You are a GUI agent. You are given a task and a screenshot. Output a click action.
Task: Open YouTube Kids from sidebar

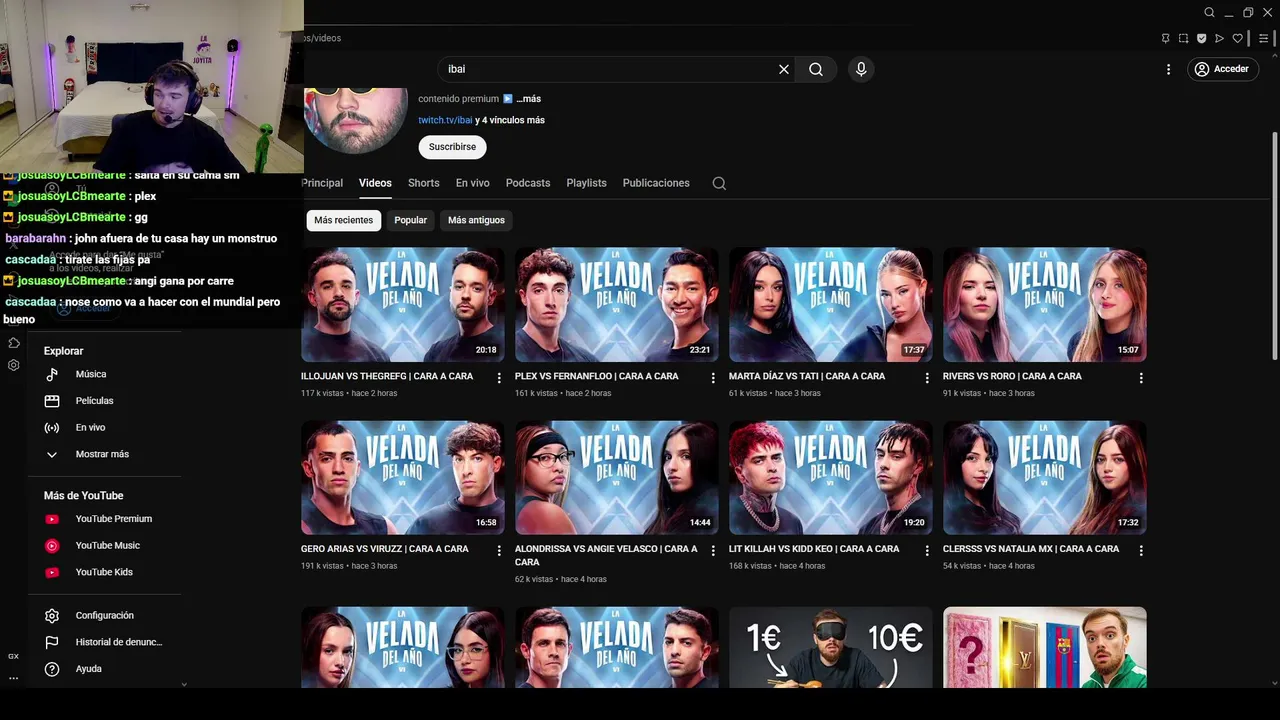[105, 572]
